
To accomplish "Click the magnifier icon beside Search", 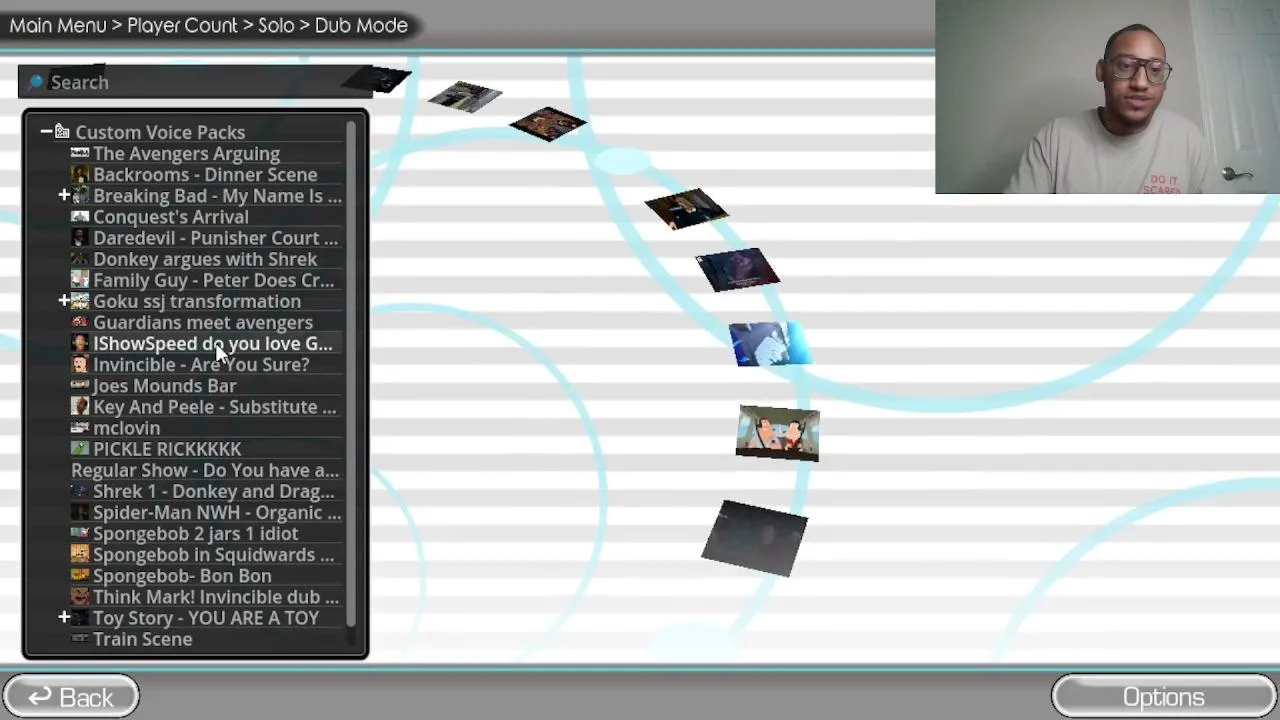I will [36, 82].
